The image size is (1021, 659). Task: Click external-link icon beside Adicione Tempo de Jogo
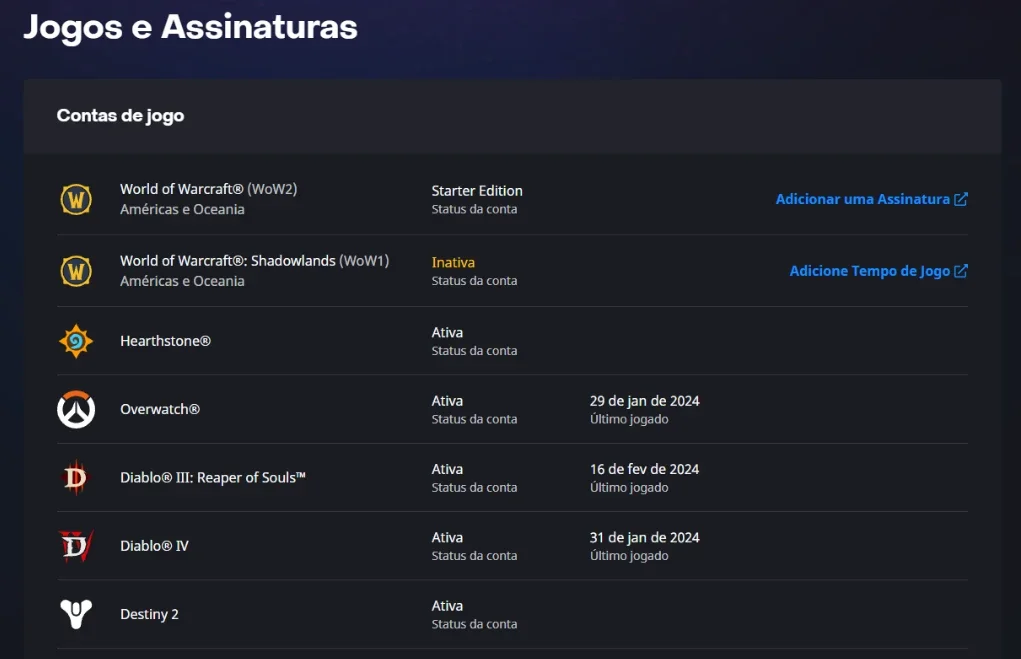tap(961, 271)
